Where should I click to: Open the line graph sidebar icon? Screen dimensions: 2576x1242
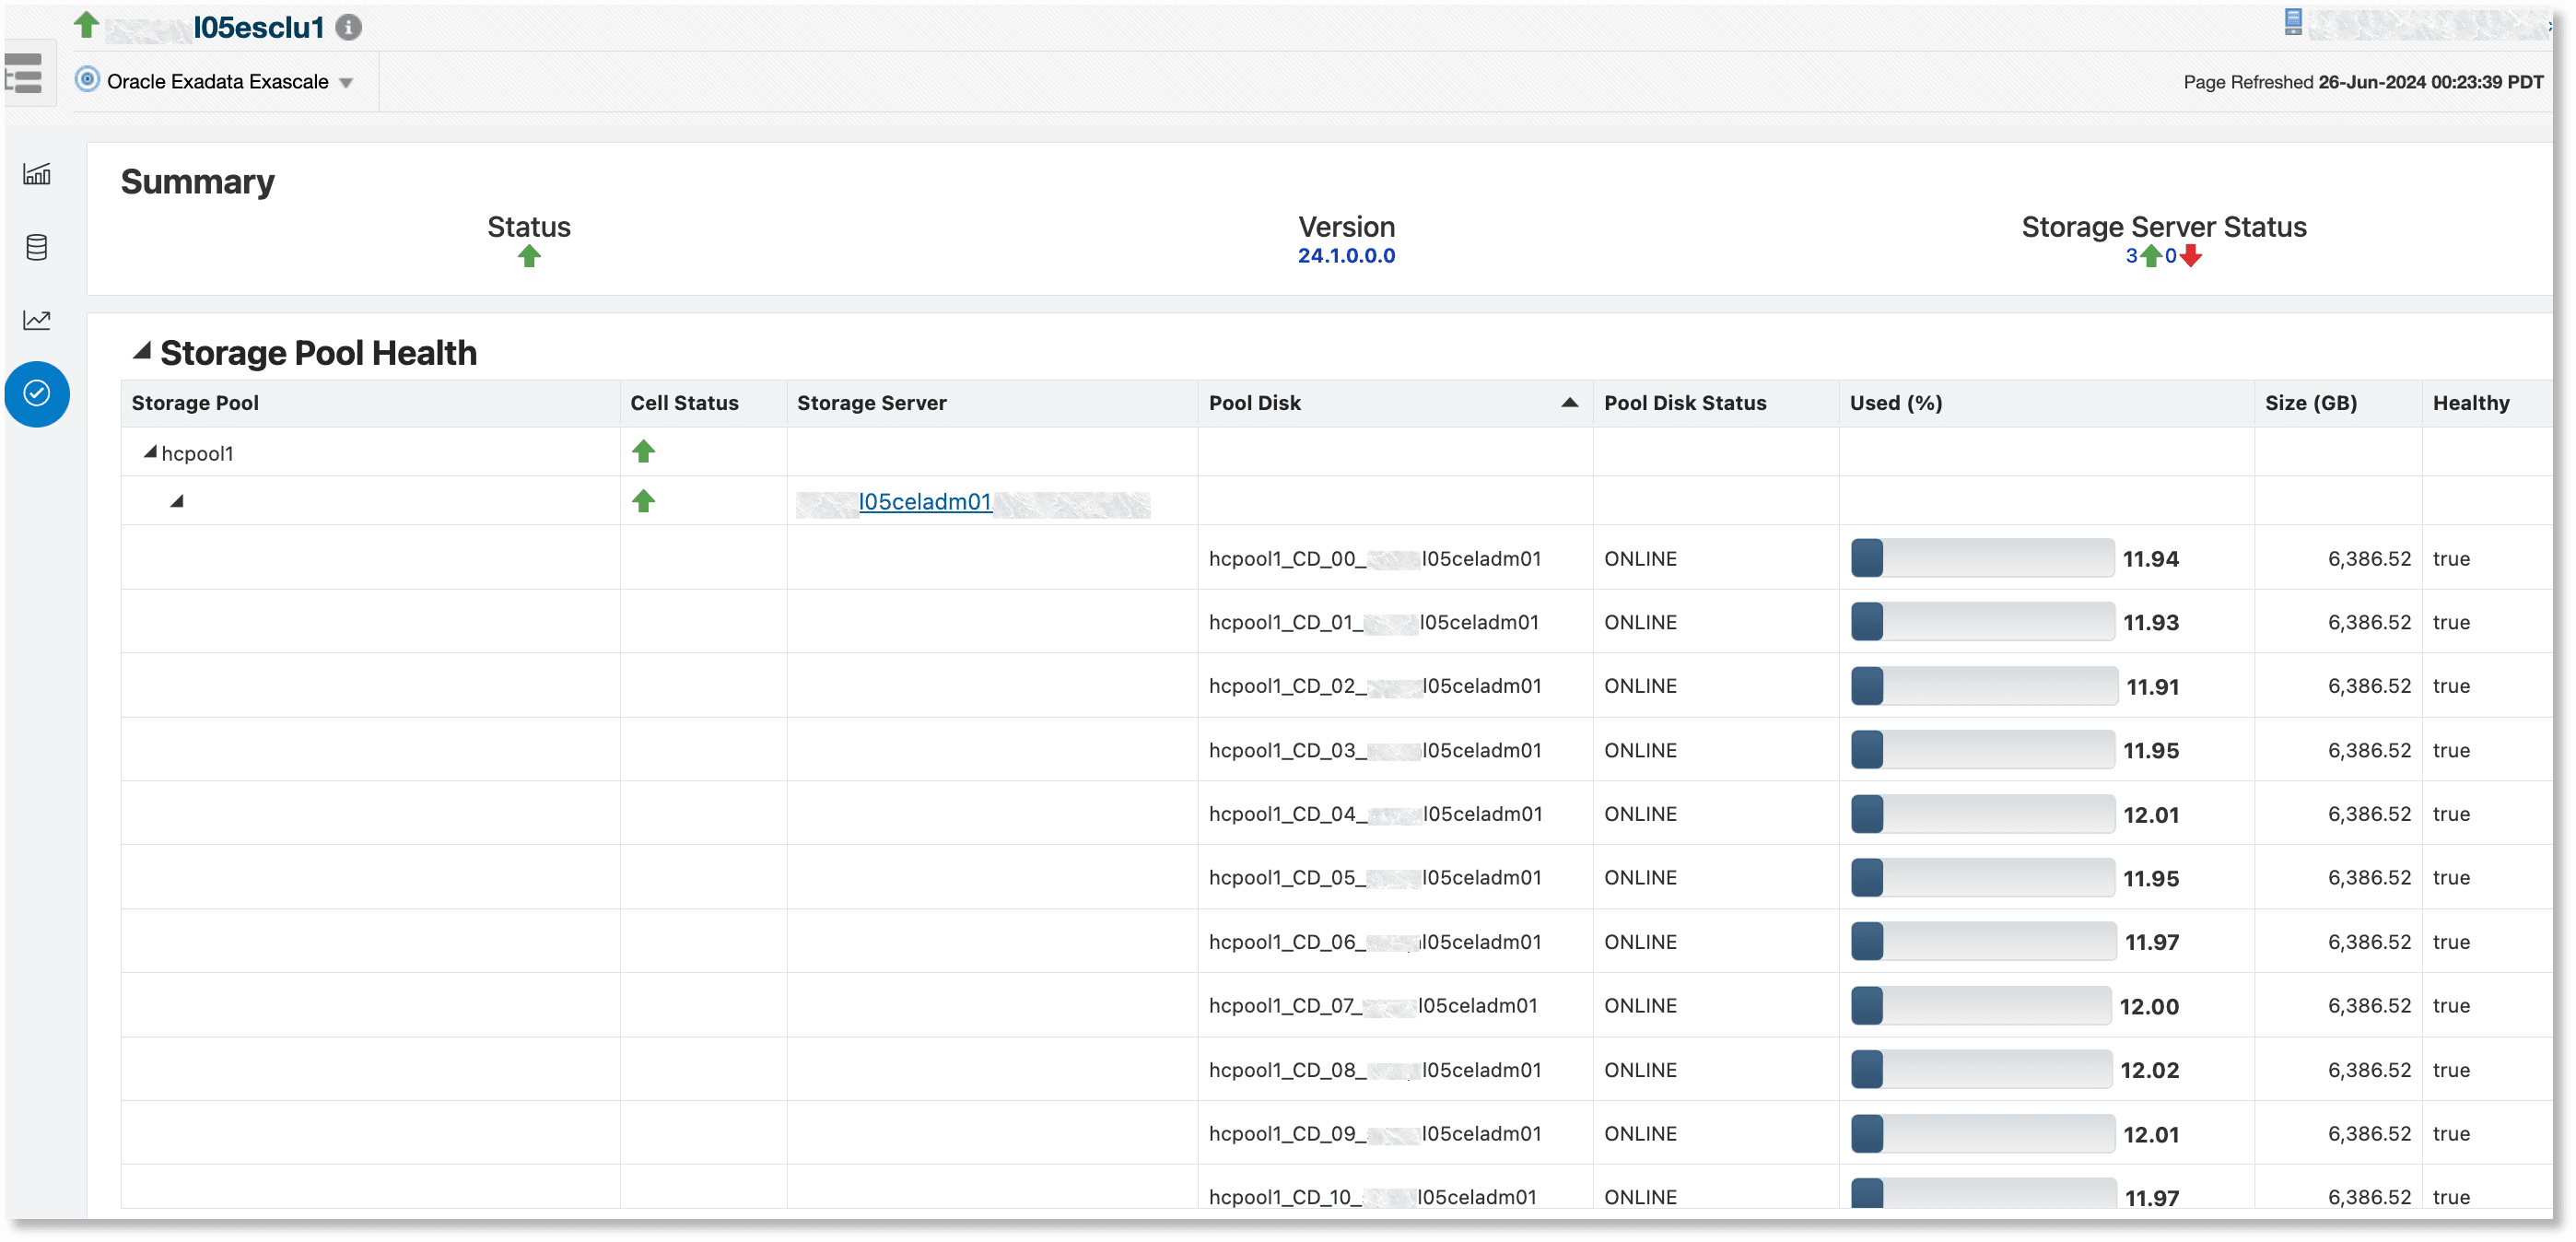pos(37,320)
